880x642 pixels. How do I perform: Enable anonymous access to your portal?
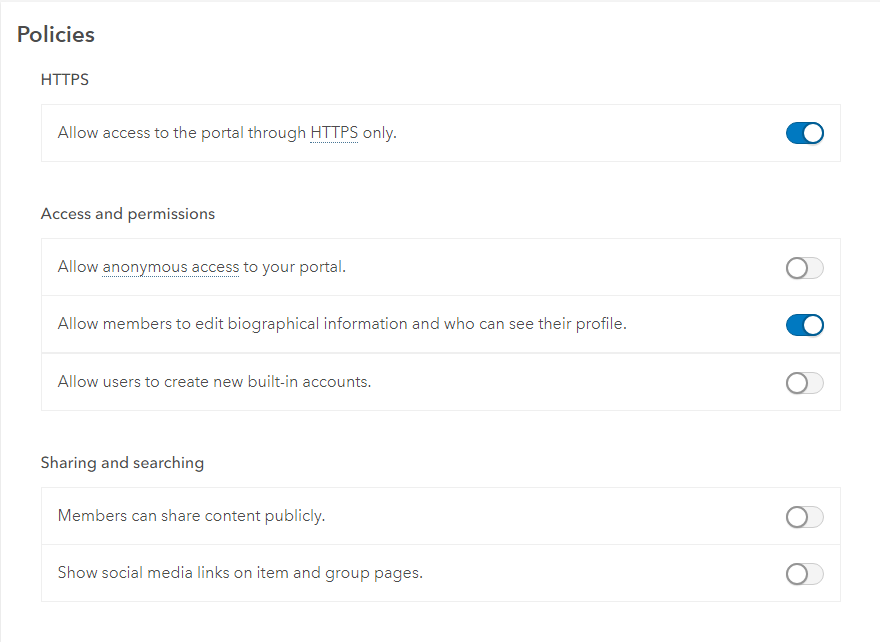coord(804,268)
